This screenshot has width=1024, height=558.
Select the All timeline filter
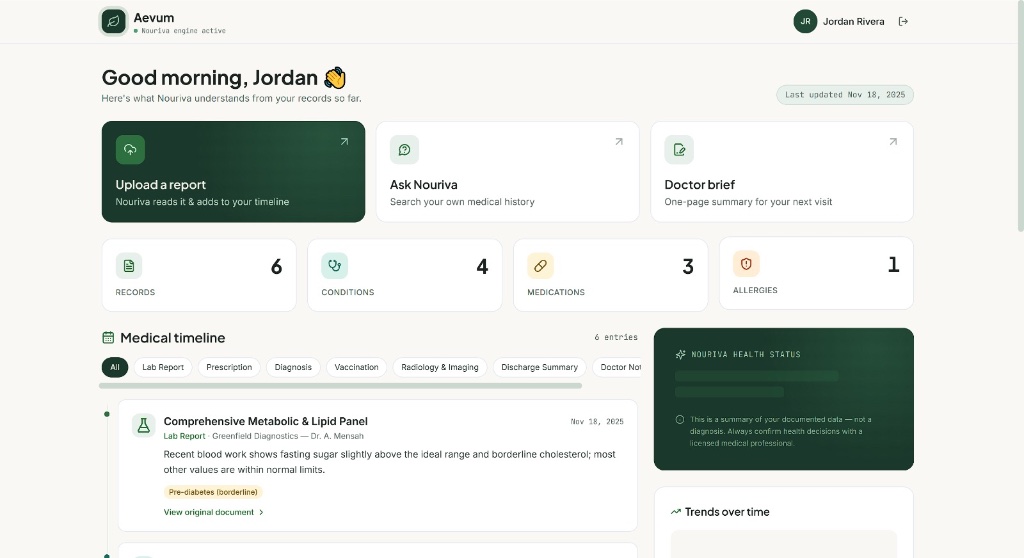click(x=115, y=367)
